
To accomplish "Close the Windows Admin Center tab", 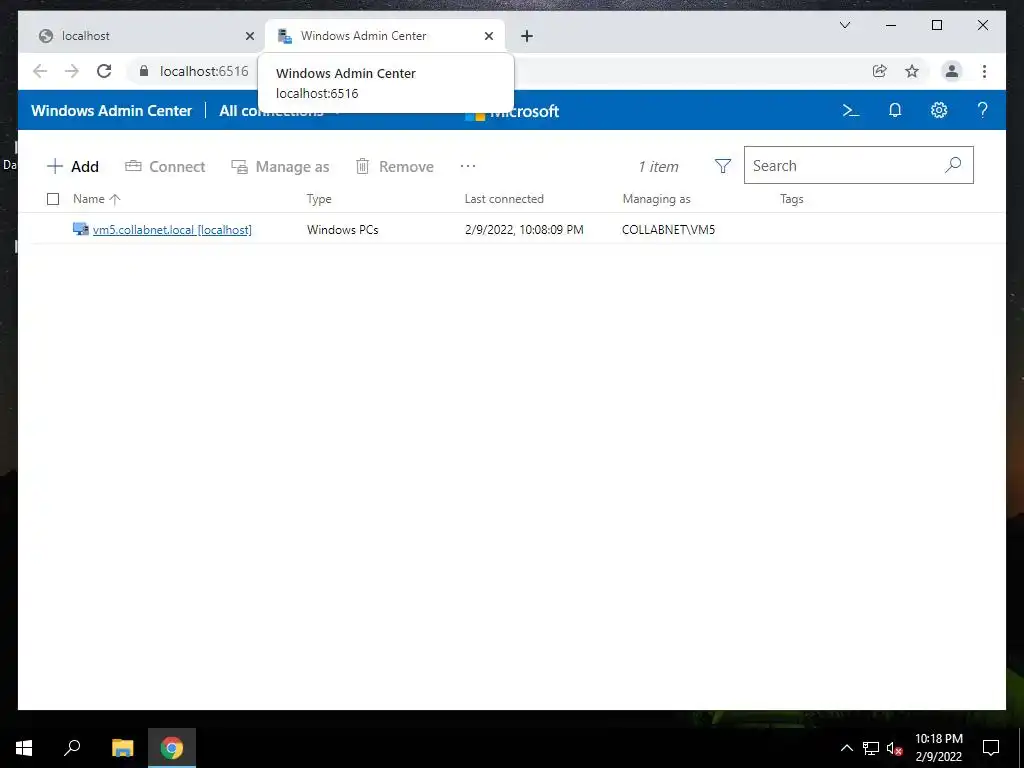I will point(488,36).
